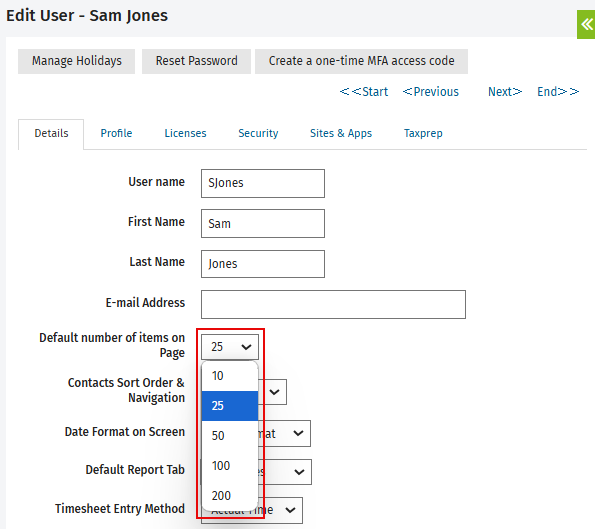Image resolution: width=595 pixels, height=529 pixels.
Task: Create a one-time MFA access code
Action: [x=361, y=61]
